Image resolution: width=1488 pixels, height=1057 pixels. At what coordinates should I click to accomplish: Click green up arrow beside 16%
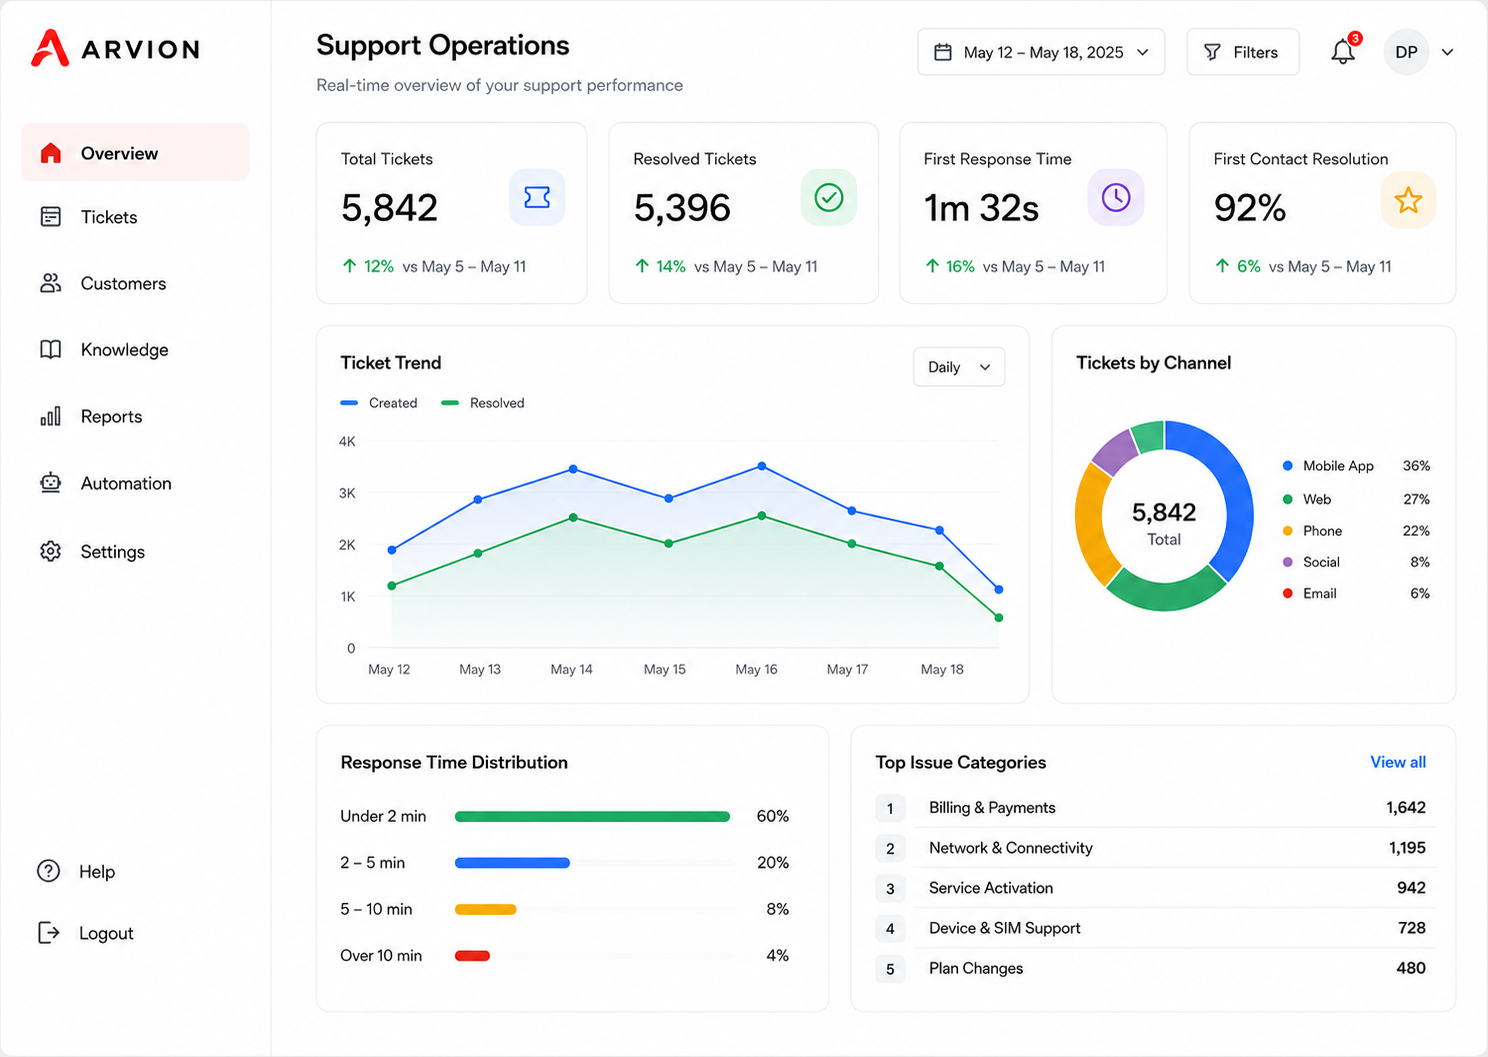pos(932,266)
